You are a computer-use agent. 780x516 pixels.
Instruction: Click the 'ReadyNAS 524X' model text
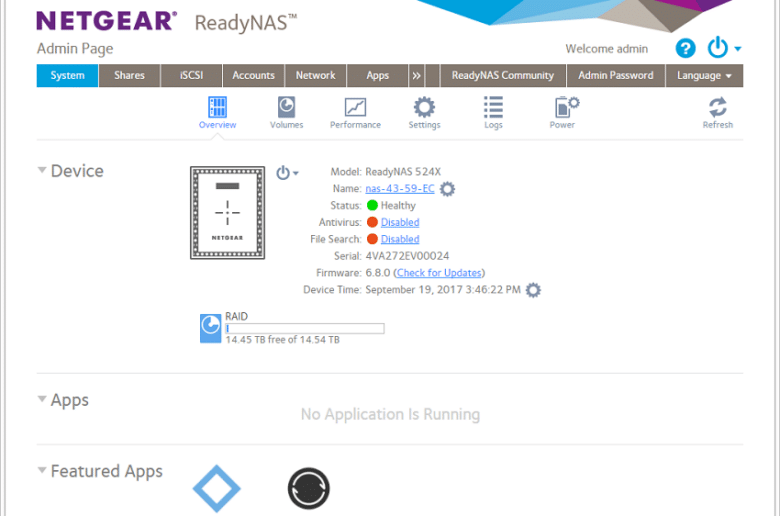coord(403,172)
